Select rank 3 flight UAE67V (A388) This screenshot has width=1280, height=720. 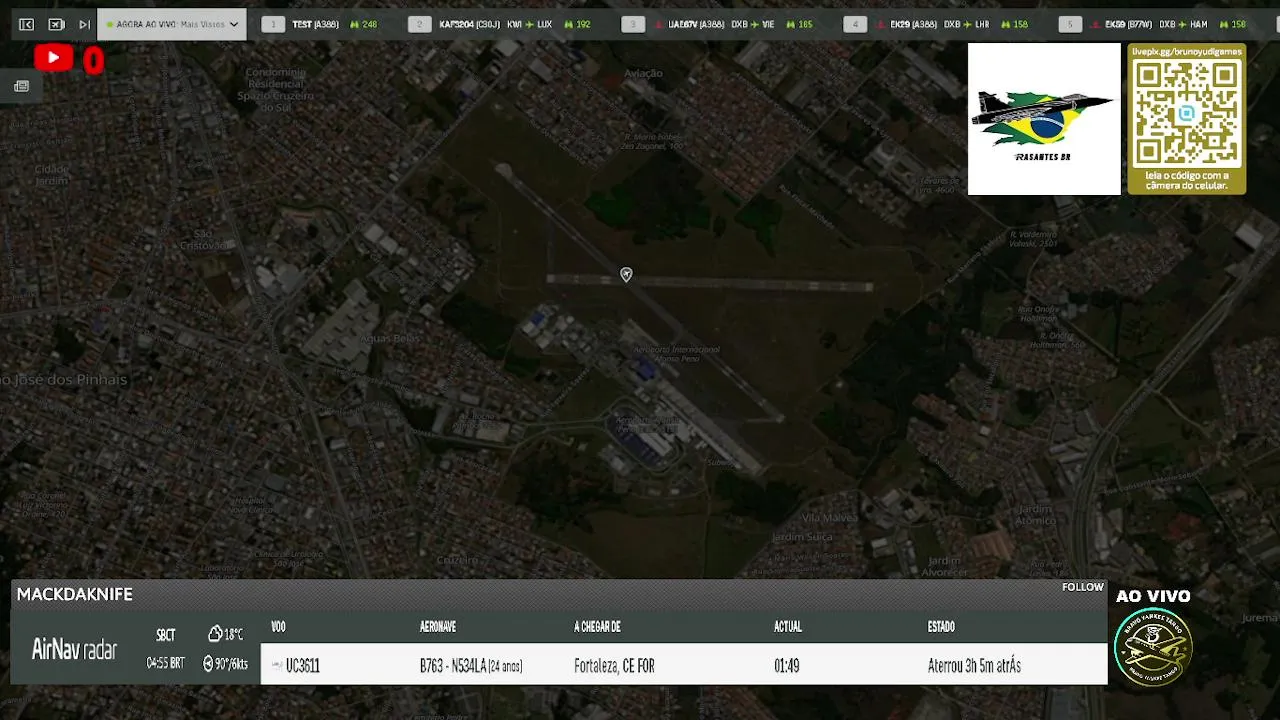tap(696, 24)
